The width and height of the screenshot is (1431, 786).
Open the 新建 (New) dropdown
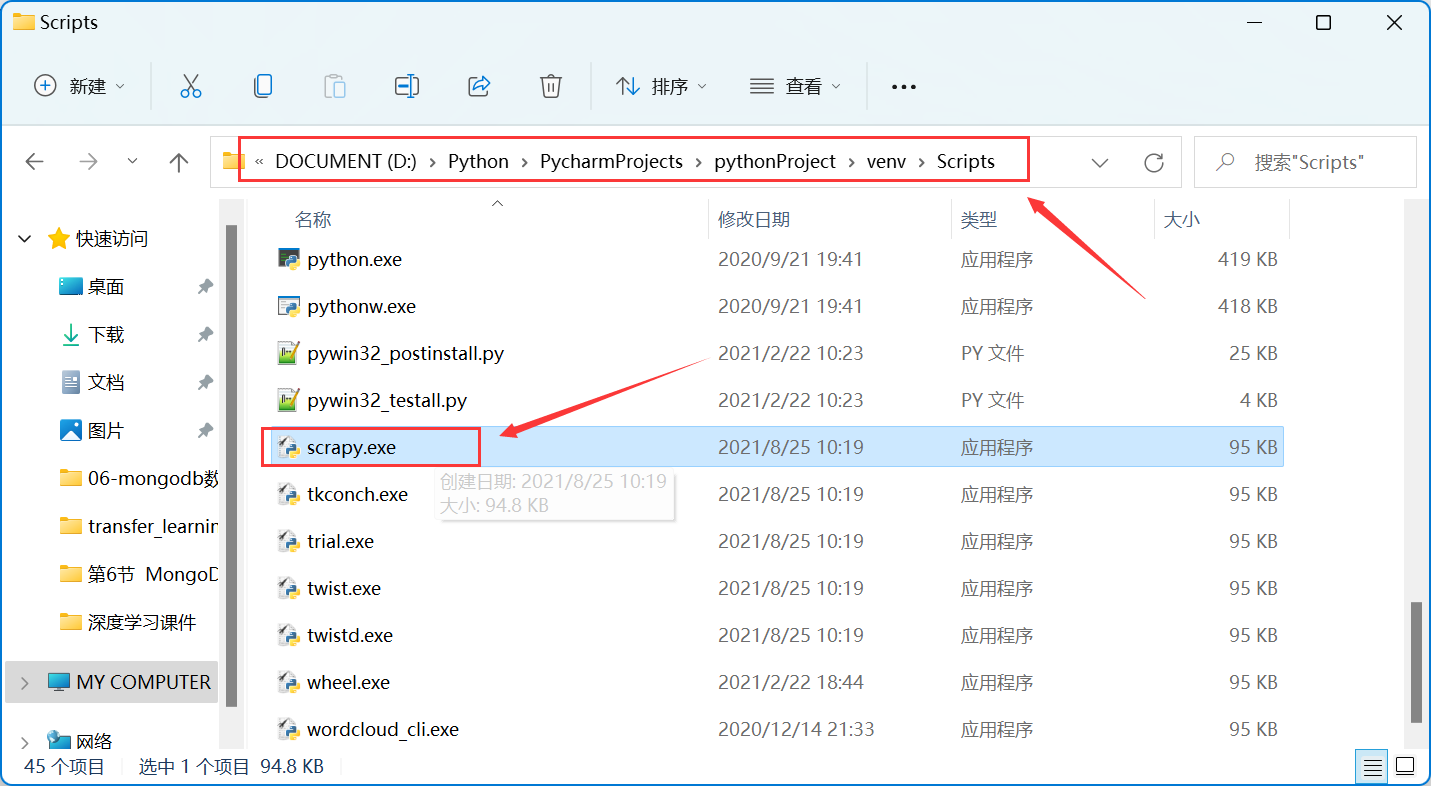pyautogui.click(x=81, y=87)
